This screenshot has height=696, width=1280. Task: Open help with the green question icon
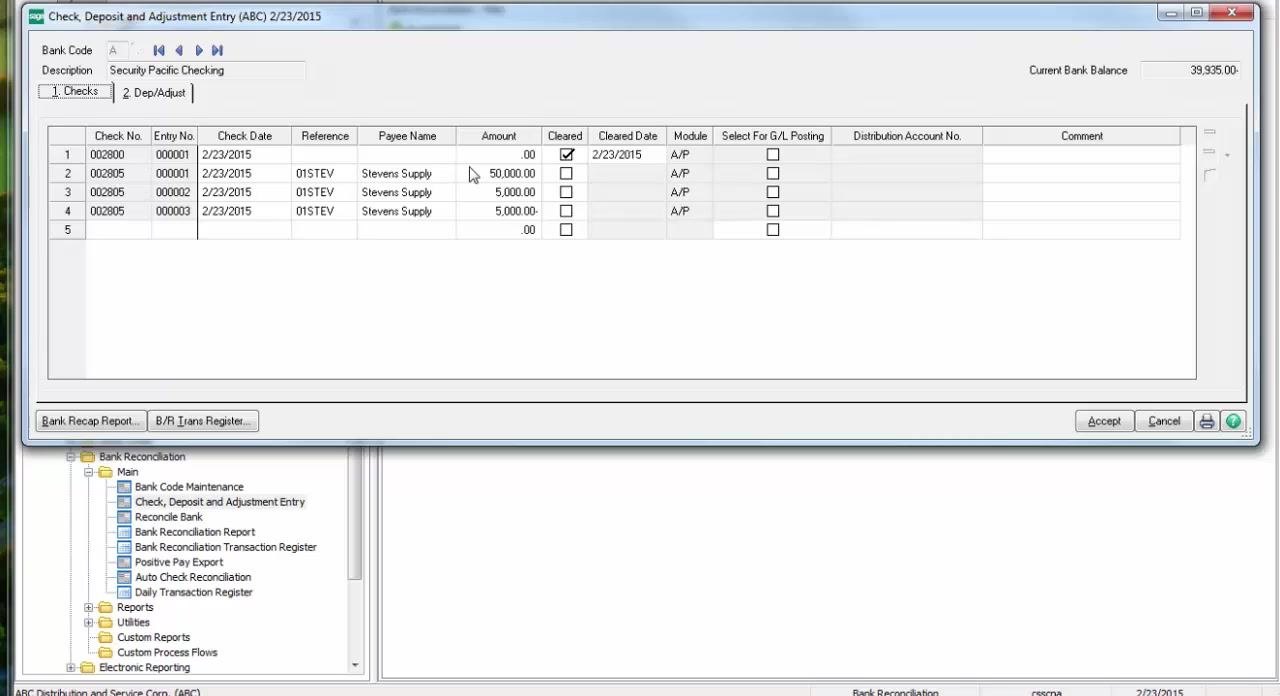tap(1233, 421)
